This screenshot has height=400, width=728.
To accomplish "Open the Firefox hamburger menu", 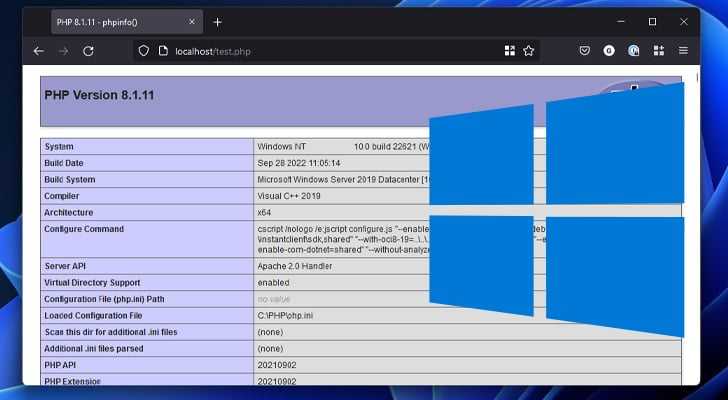I will [683, 51].
